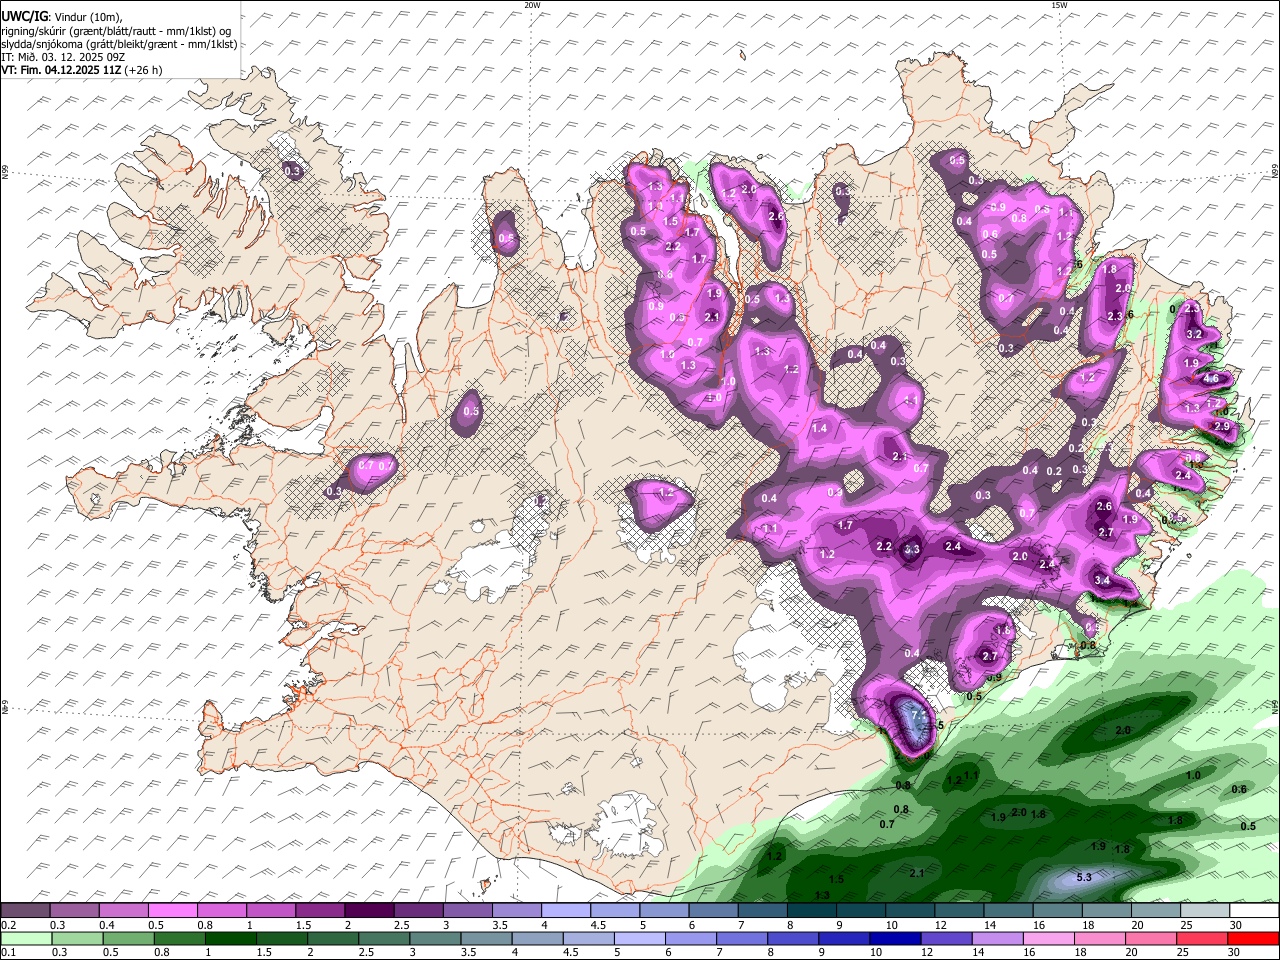Pick the navy blue swatch between 10 and 12, lower row
Viewport: 1280px width, 960px height.
click(895, 939)
